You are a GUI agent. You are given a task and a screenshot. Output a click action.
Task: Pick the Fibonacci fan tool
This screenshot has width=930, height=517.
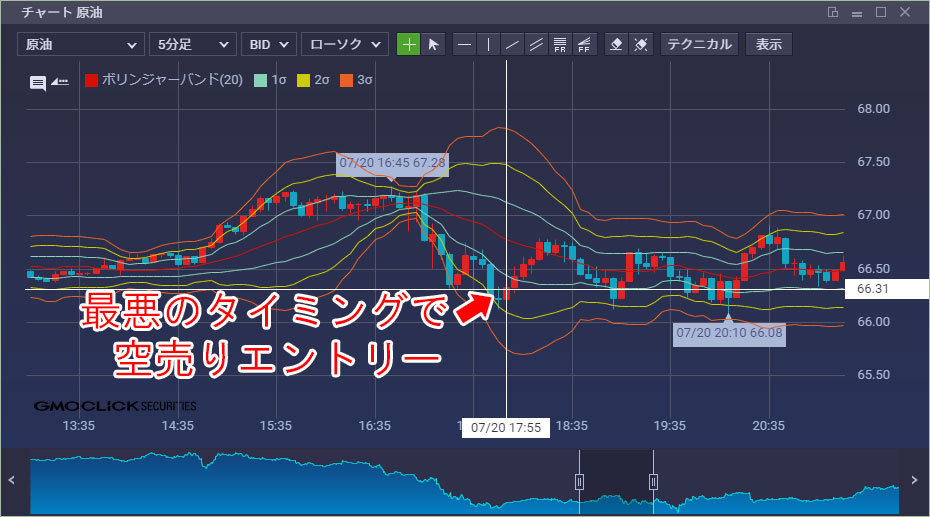pos(584,44)
